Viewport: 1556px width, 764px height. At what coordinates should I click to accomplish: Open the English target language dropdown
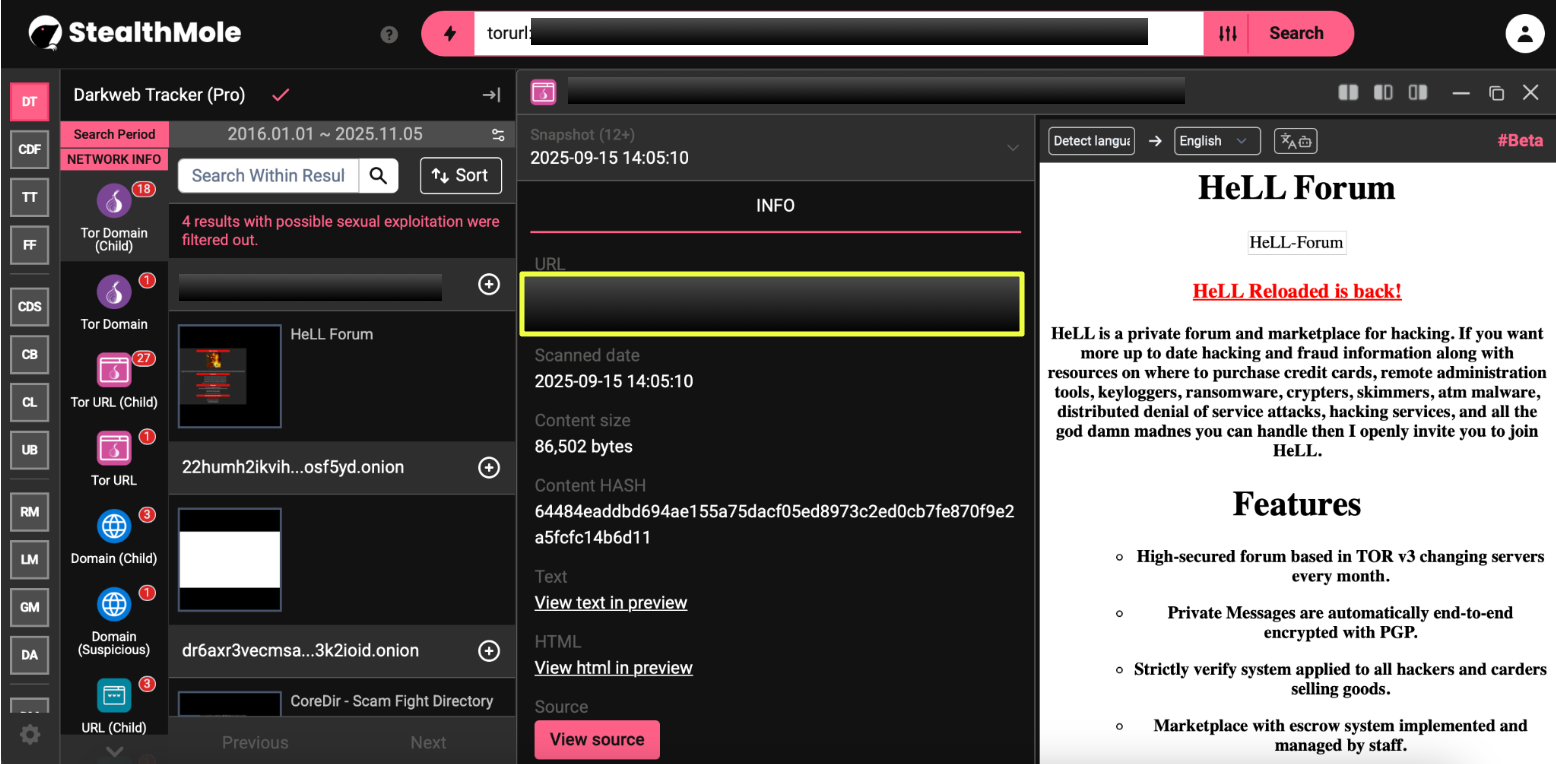click(1215, 141)
